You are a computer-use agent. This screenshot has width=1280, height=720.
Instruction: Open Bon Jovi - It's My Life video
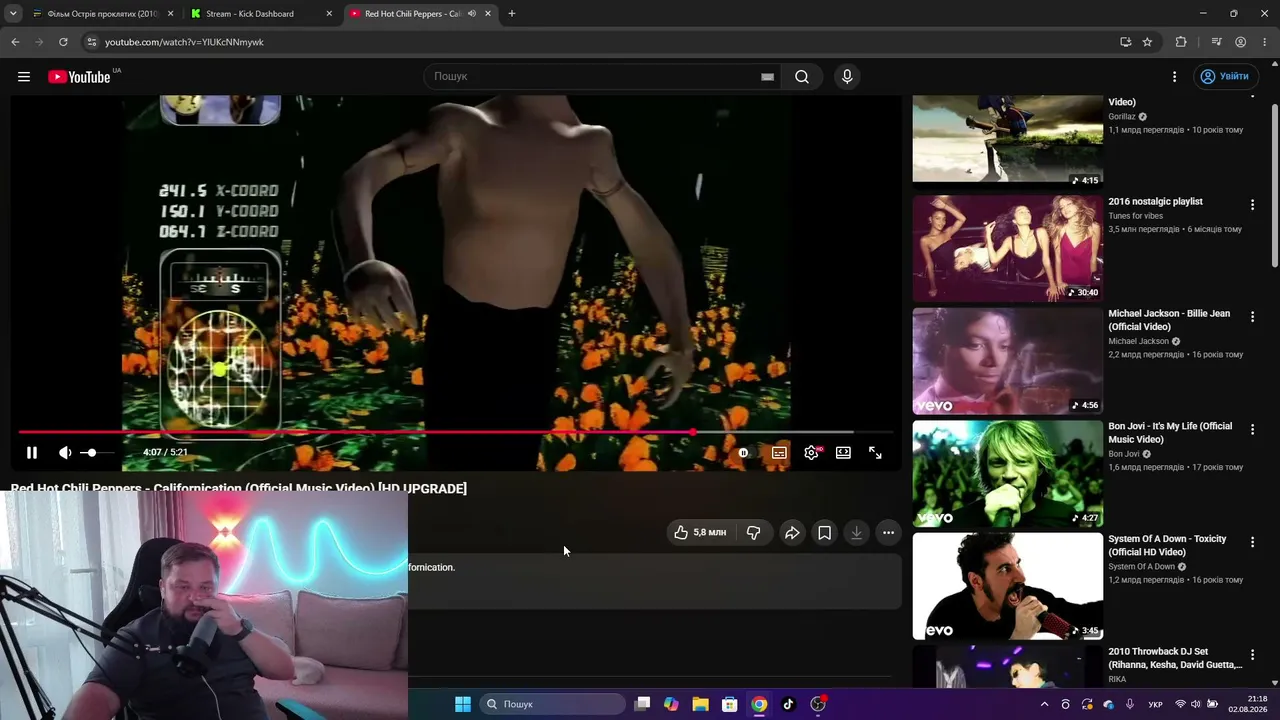pos(1007,473)
